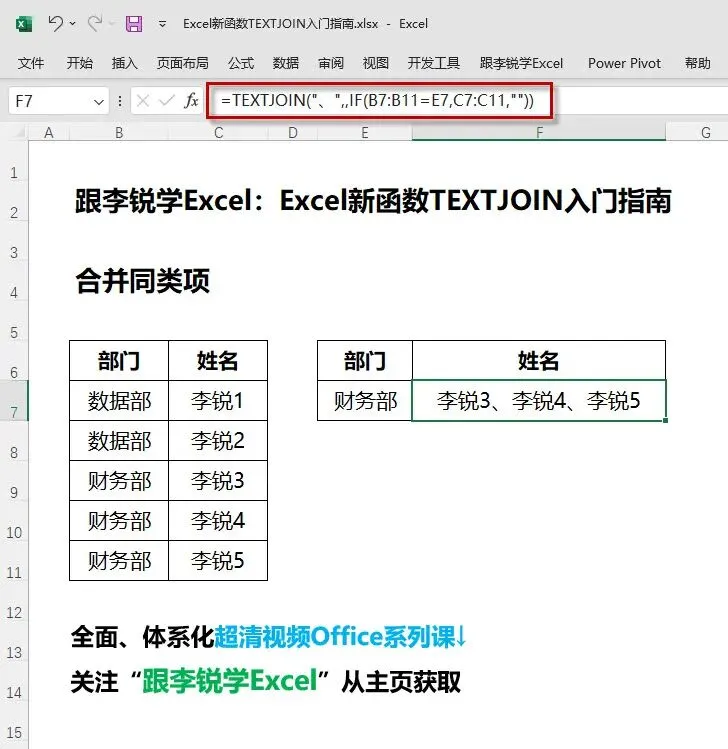Select the 李锐2 cell
The width and height of the screenshot is (728, 749).
(x=218, y=440)
